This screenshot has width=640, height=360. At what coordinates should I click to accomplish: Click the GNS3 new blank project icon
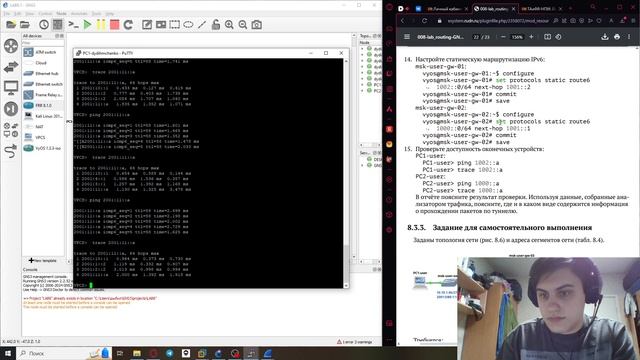(x=11, y=25)
